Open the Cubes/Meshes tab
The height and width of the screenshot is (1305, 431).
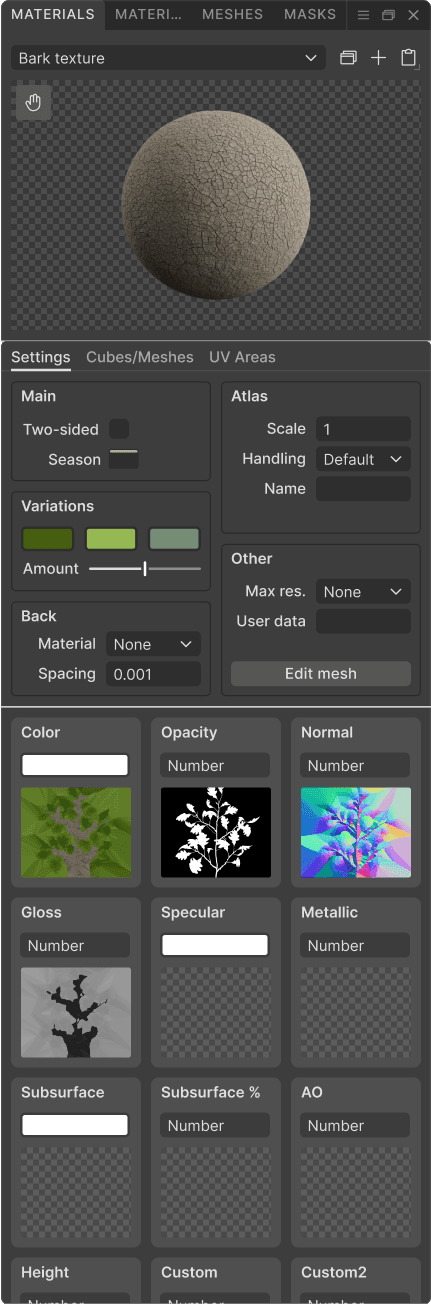pos(140,357)
